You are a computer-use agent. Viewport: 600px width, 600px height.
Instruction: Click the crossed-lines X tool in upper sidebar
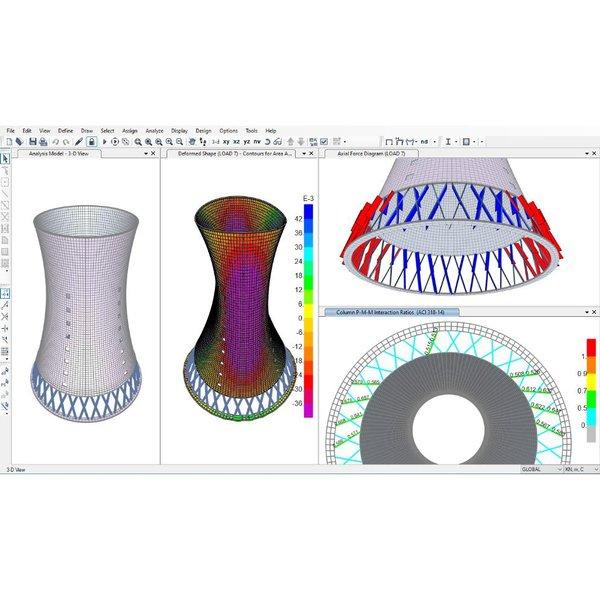point(5,217)
